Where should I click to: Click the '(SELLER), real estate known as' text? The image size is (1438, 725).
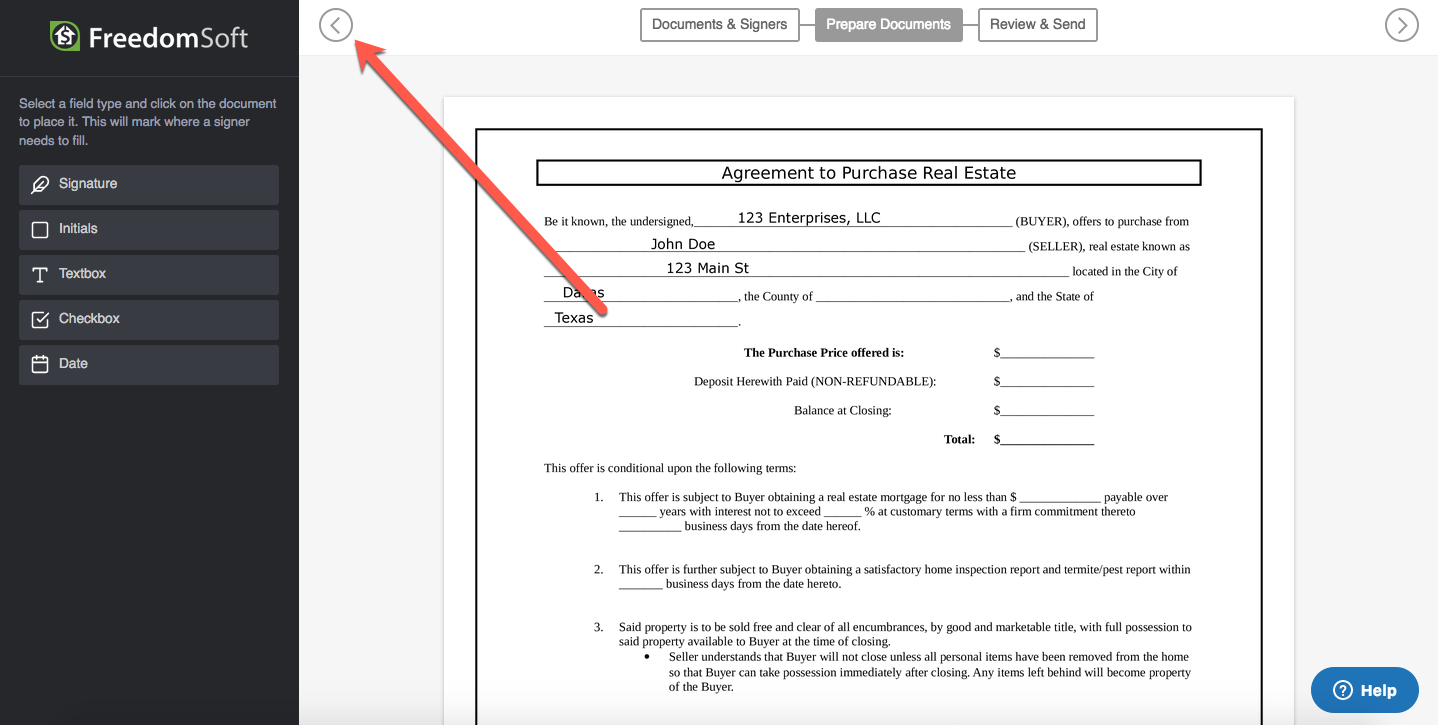(x=1109, y=247)
